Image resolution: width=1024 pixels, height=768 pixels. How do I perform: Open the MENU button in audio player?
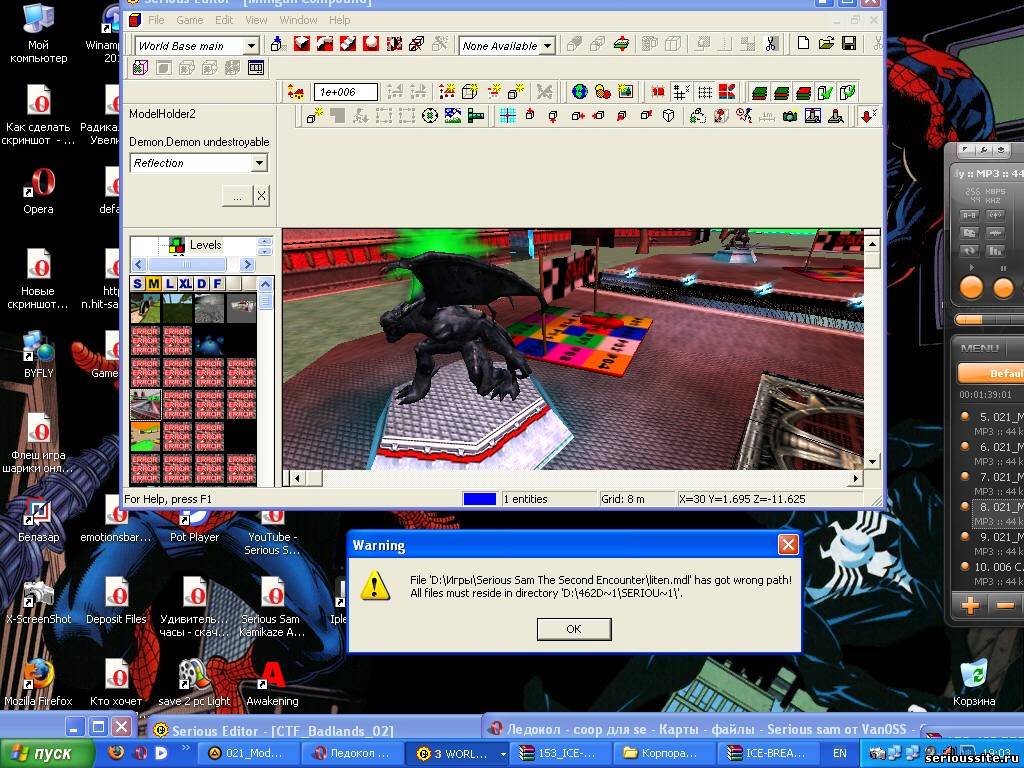pyautogui.click(x=979, y=348)
